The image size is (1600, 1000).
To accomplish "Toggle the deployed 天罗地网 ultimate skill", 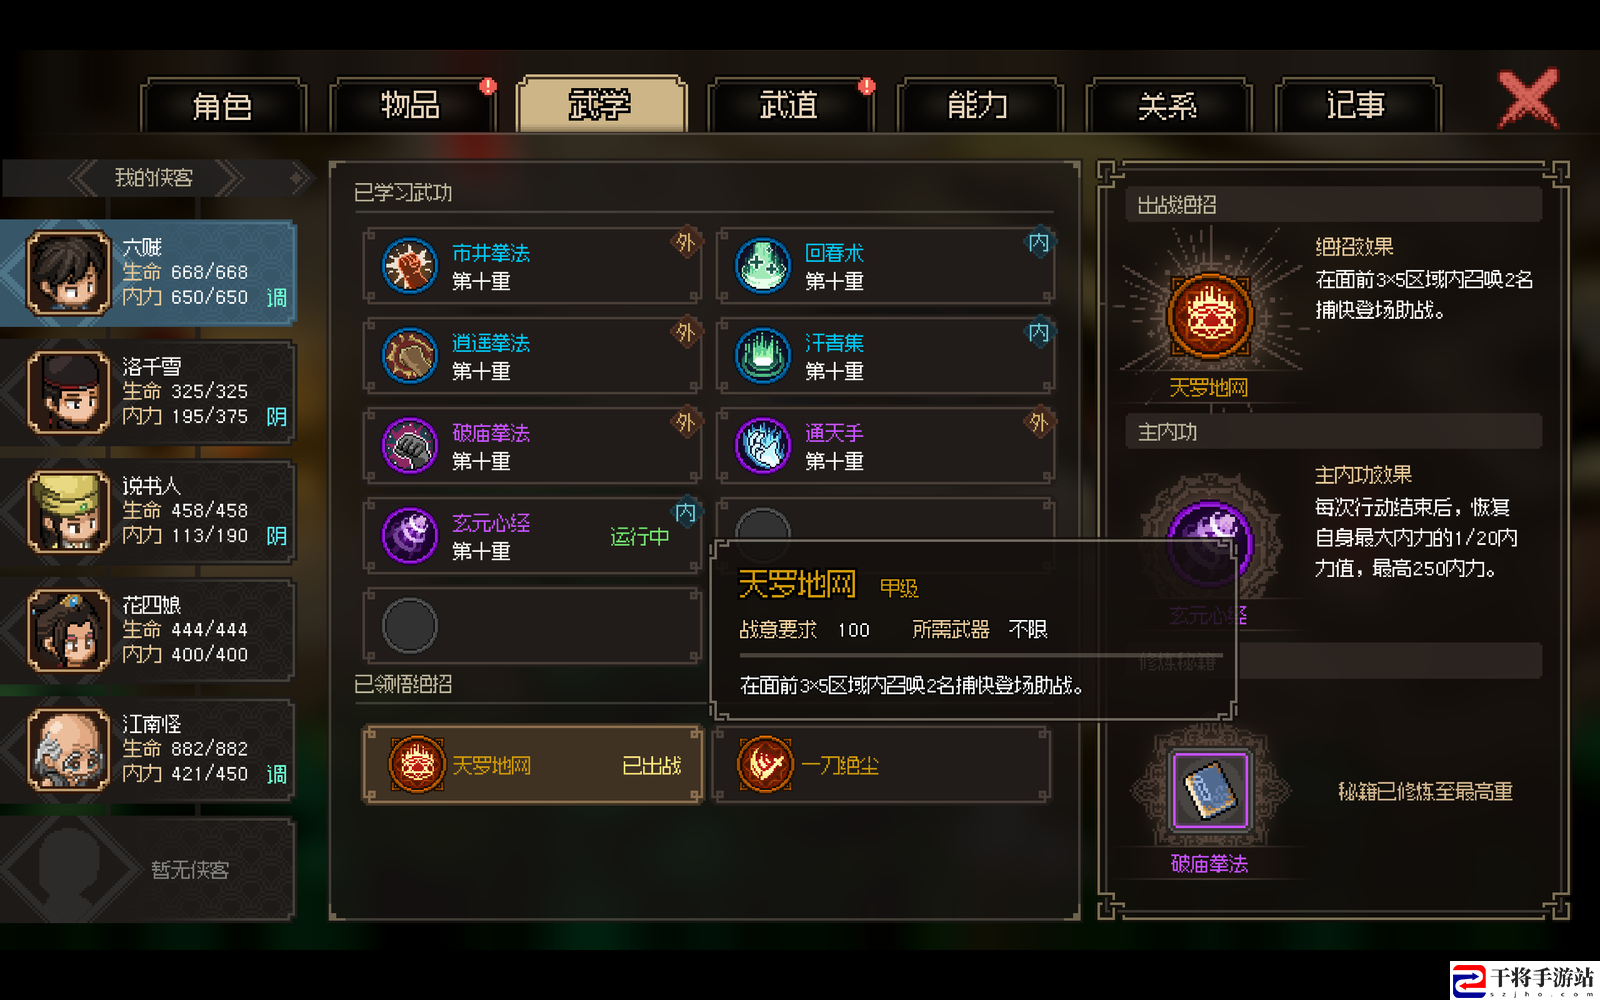I will tap(533, 765).
